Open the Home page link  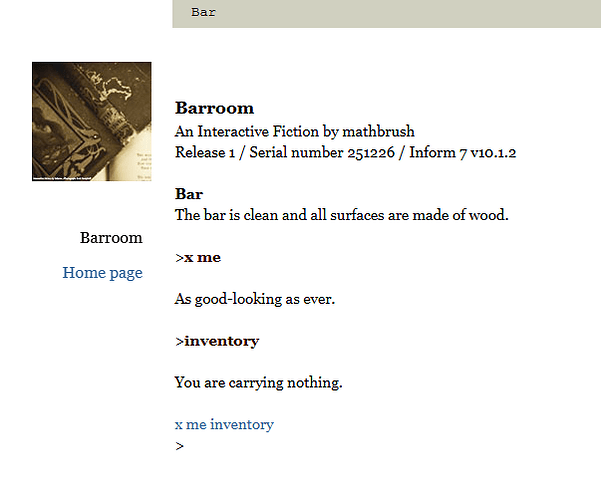pos(102,273)
